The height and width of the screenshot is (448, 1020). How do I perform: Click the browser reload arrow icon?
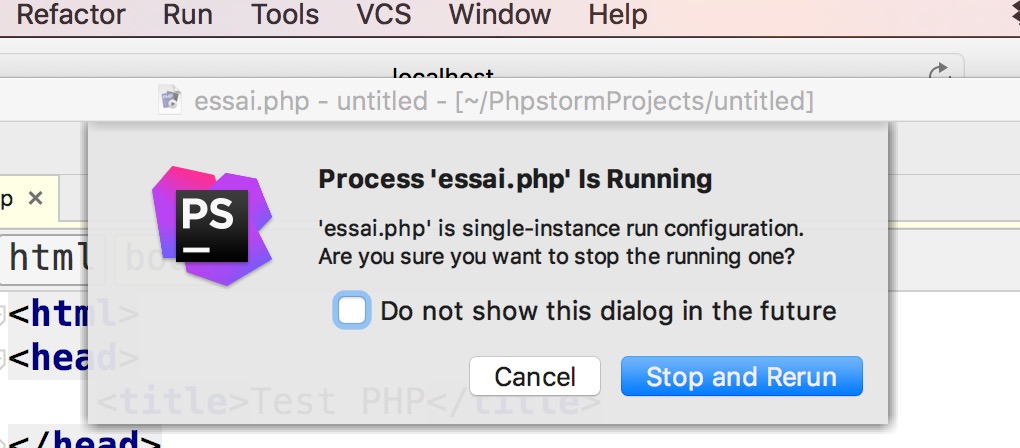pos(938,70)
